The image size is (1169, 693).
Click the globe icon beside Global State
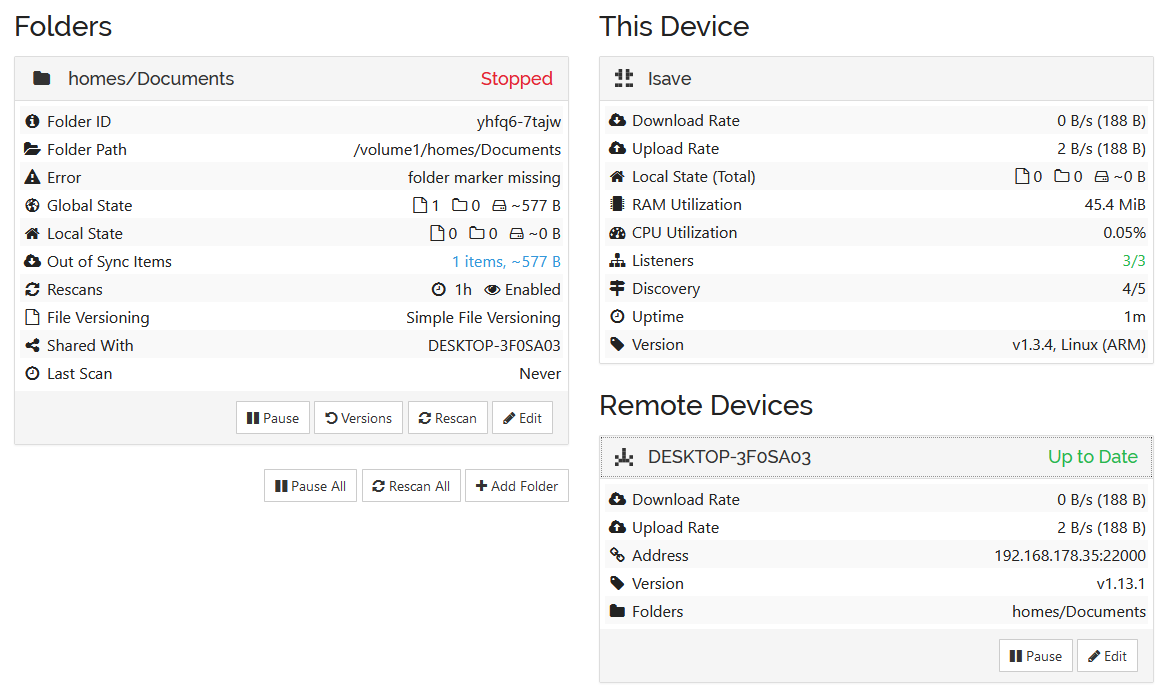tap(32, 206)
